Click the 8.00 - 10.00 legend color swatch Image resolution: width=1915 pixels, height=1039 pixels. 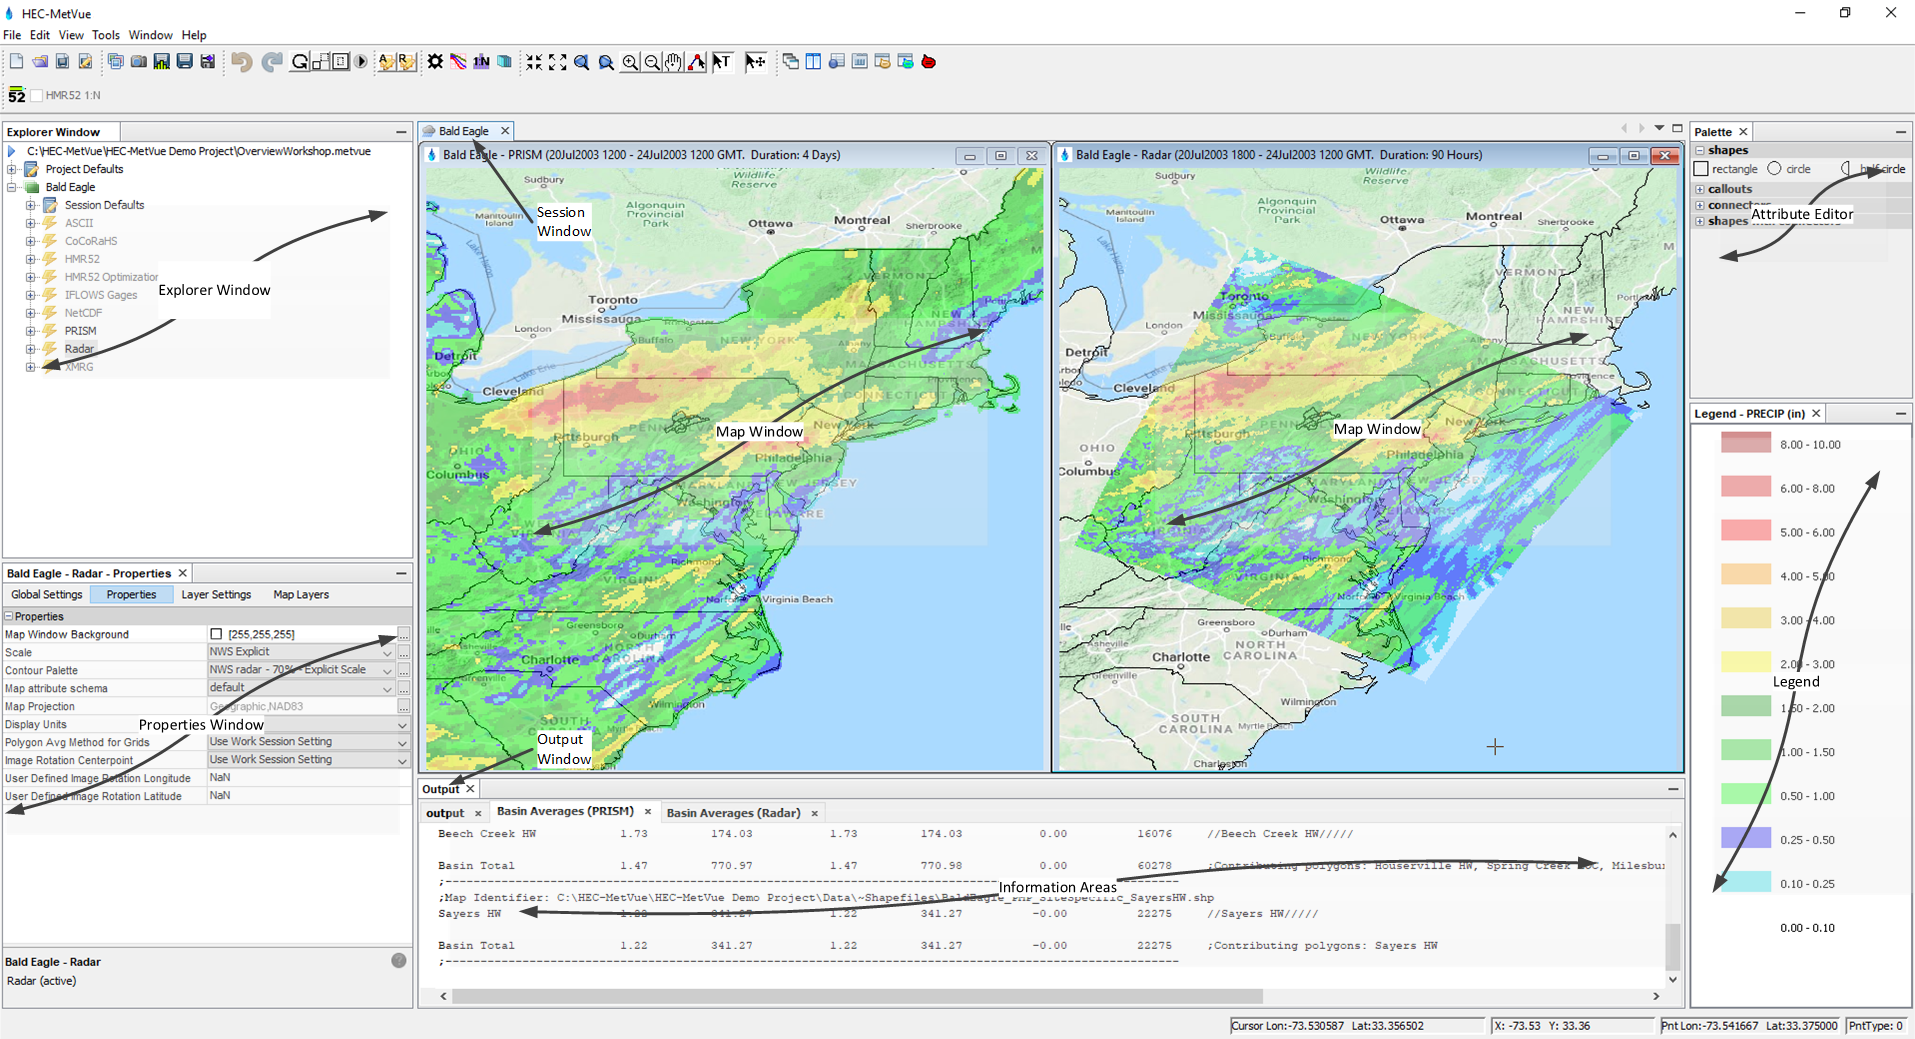coord(1745,443)
